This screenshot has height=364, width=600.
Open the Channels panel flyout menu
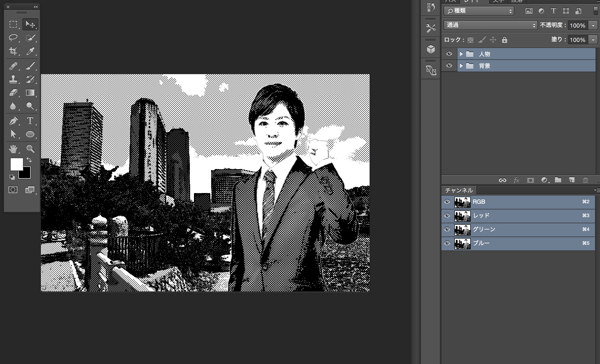coord(597,190)
